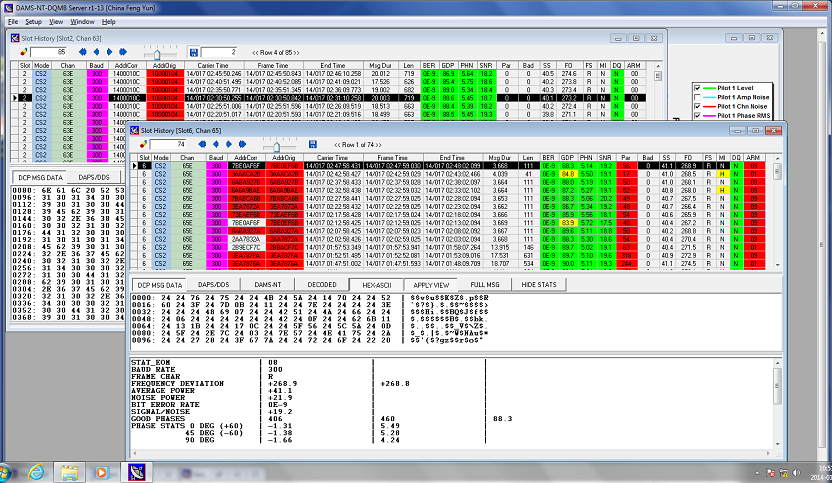Show hidden tray icons arrow
The height and width of the screenshot is (483, 832).
point(757,472)
